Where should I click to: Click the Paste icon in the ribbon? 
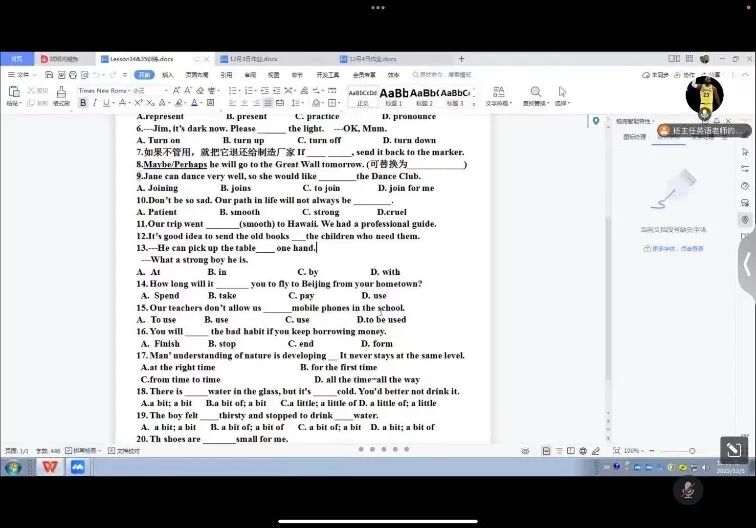(14, 92)
